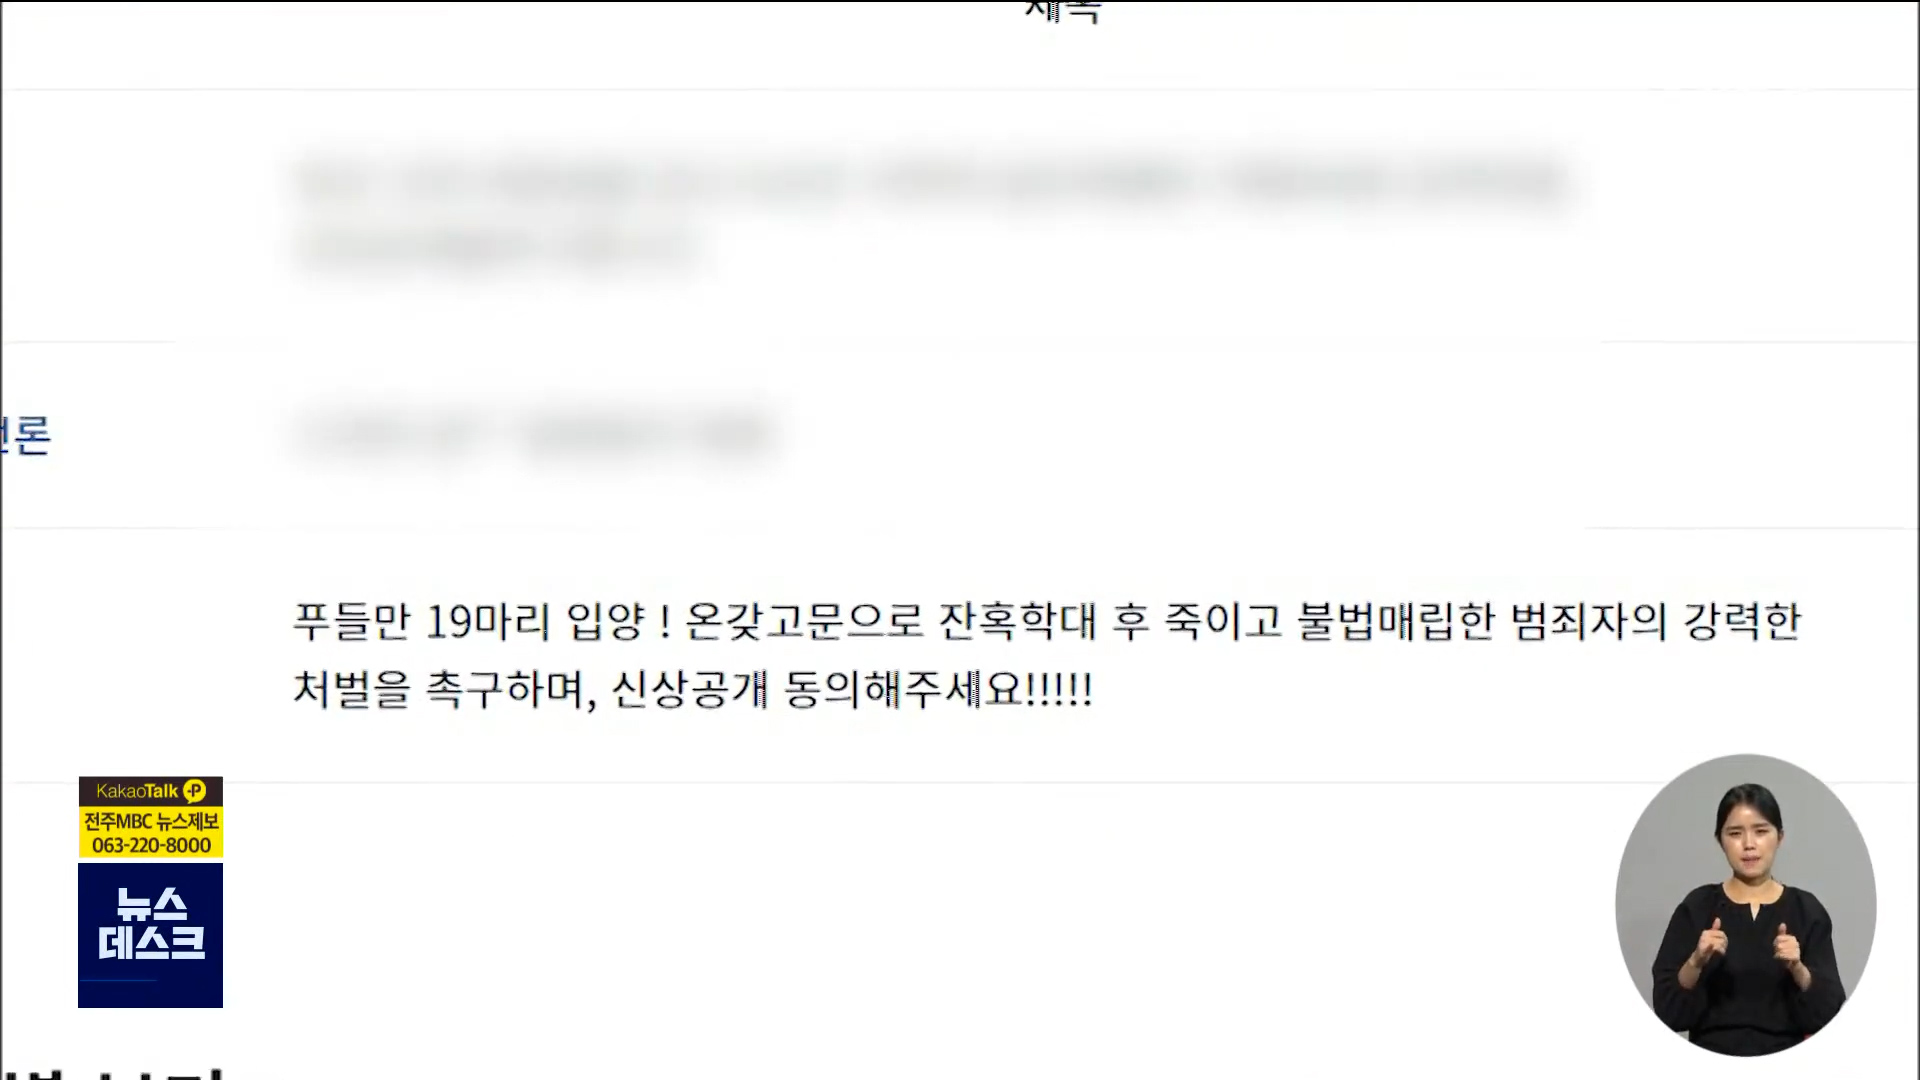Click the 063-220-8000 phone number

(151, 845)
